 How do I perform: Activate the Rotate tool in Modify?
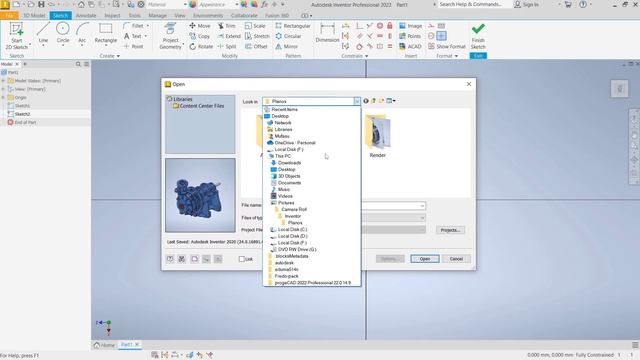tap(201, 47)
